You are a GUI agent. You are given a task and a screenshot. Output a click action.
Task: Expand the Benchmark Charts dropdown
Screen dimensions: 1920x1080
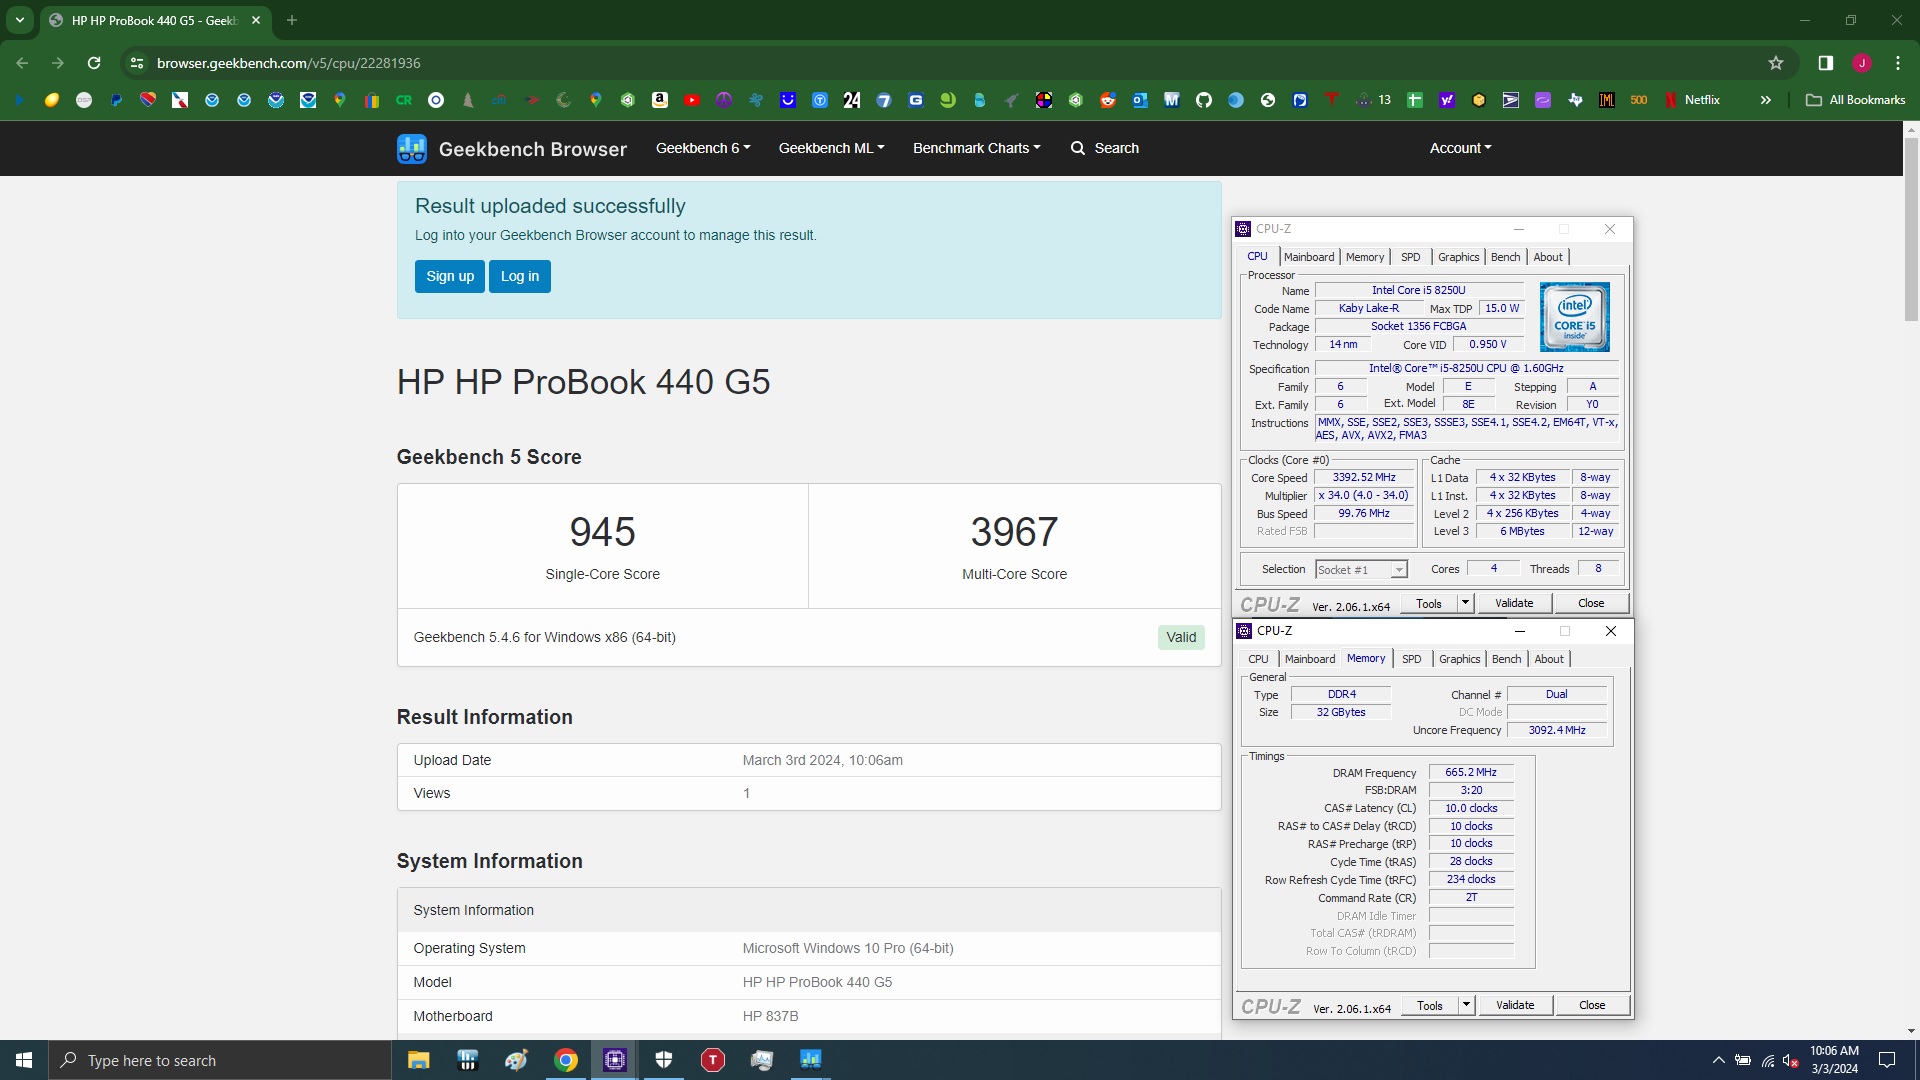click(x=977, y=148)
